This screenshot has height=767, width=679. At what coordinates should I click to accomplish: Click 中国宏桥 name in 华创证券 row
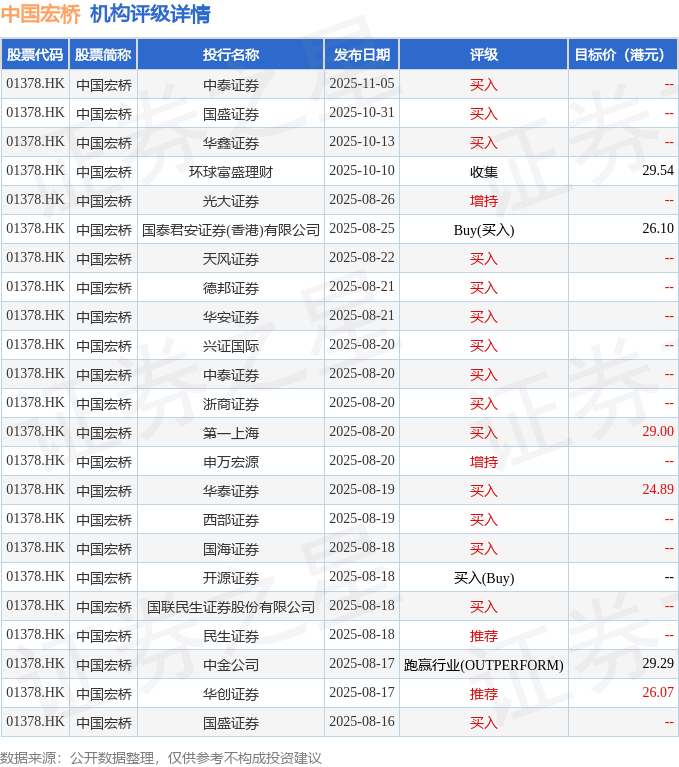coord(104,694)
